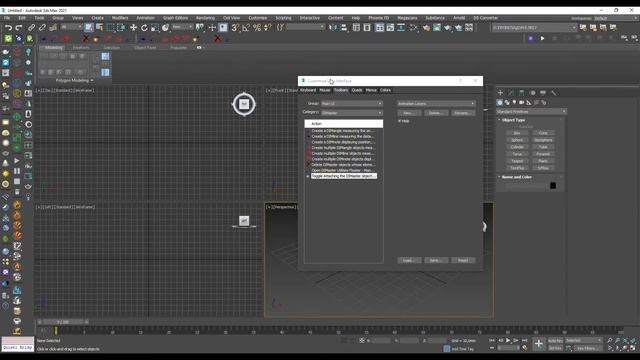Screen dimensions: 640x360
Task: Open the Workspaces dropdown
Action: [x=617, y=18]
